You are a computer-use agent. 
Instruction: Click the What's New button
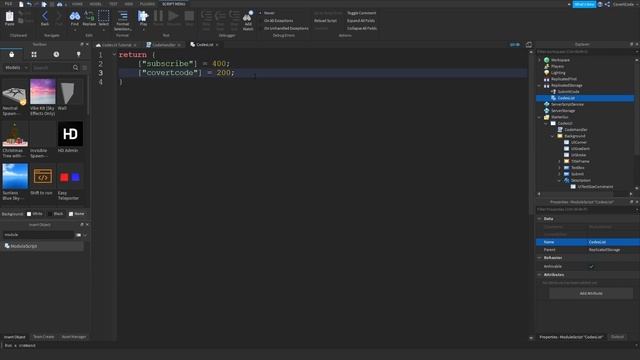click(x=584, y=4)
